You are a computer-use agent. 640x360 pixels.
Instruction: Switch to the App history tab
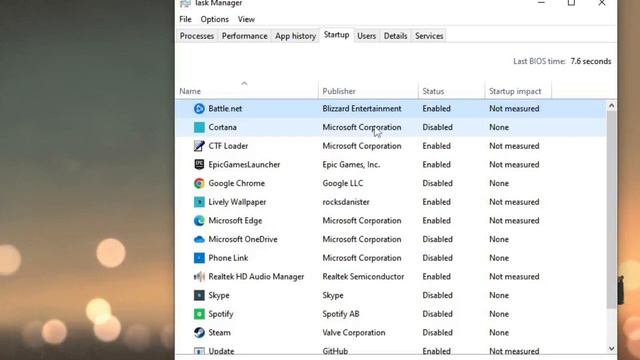296,36
